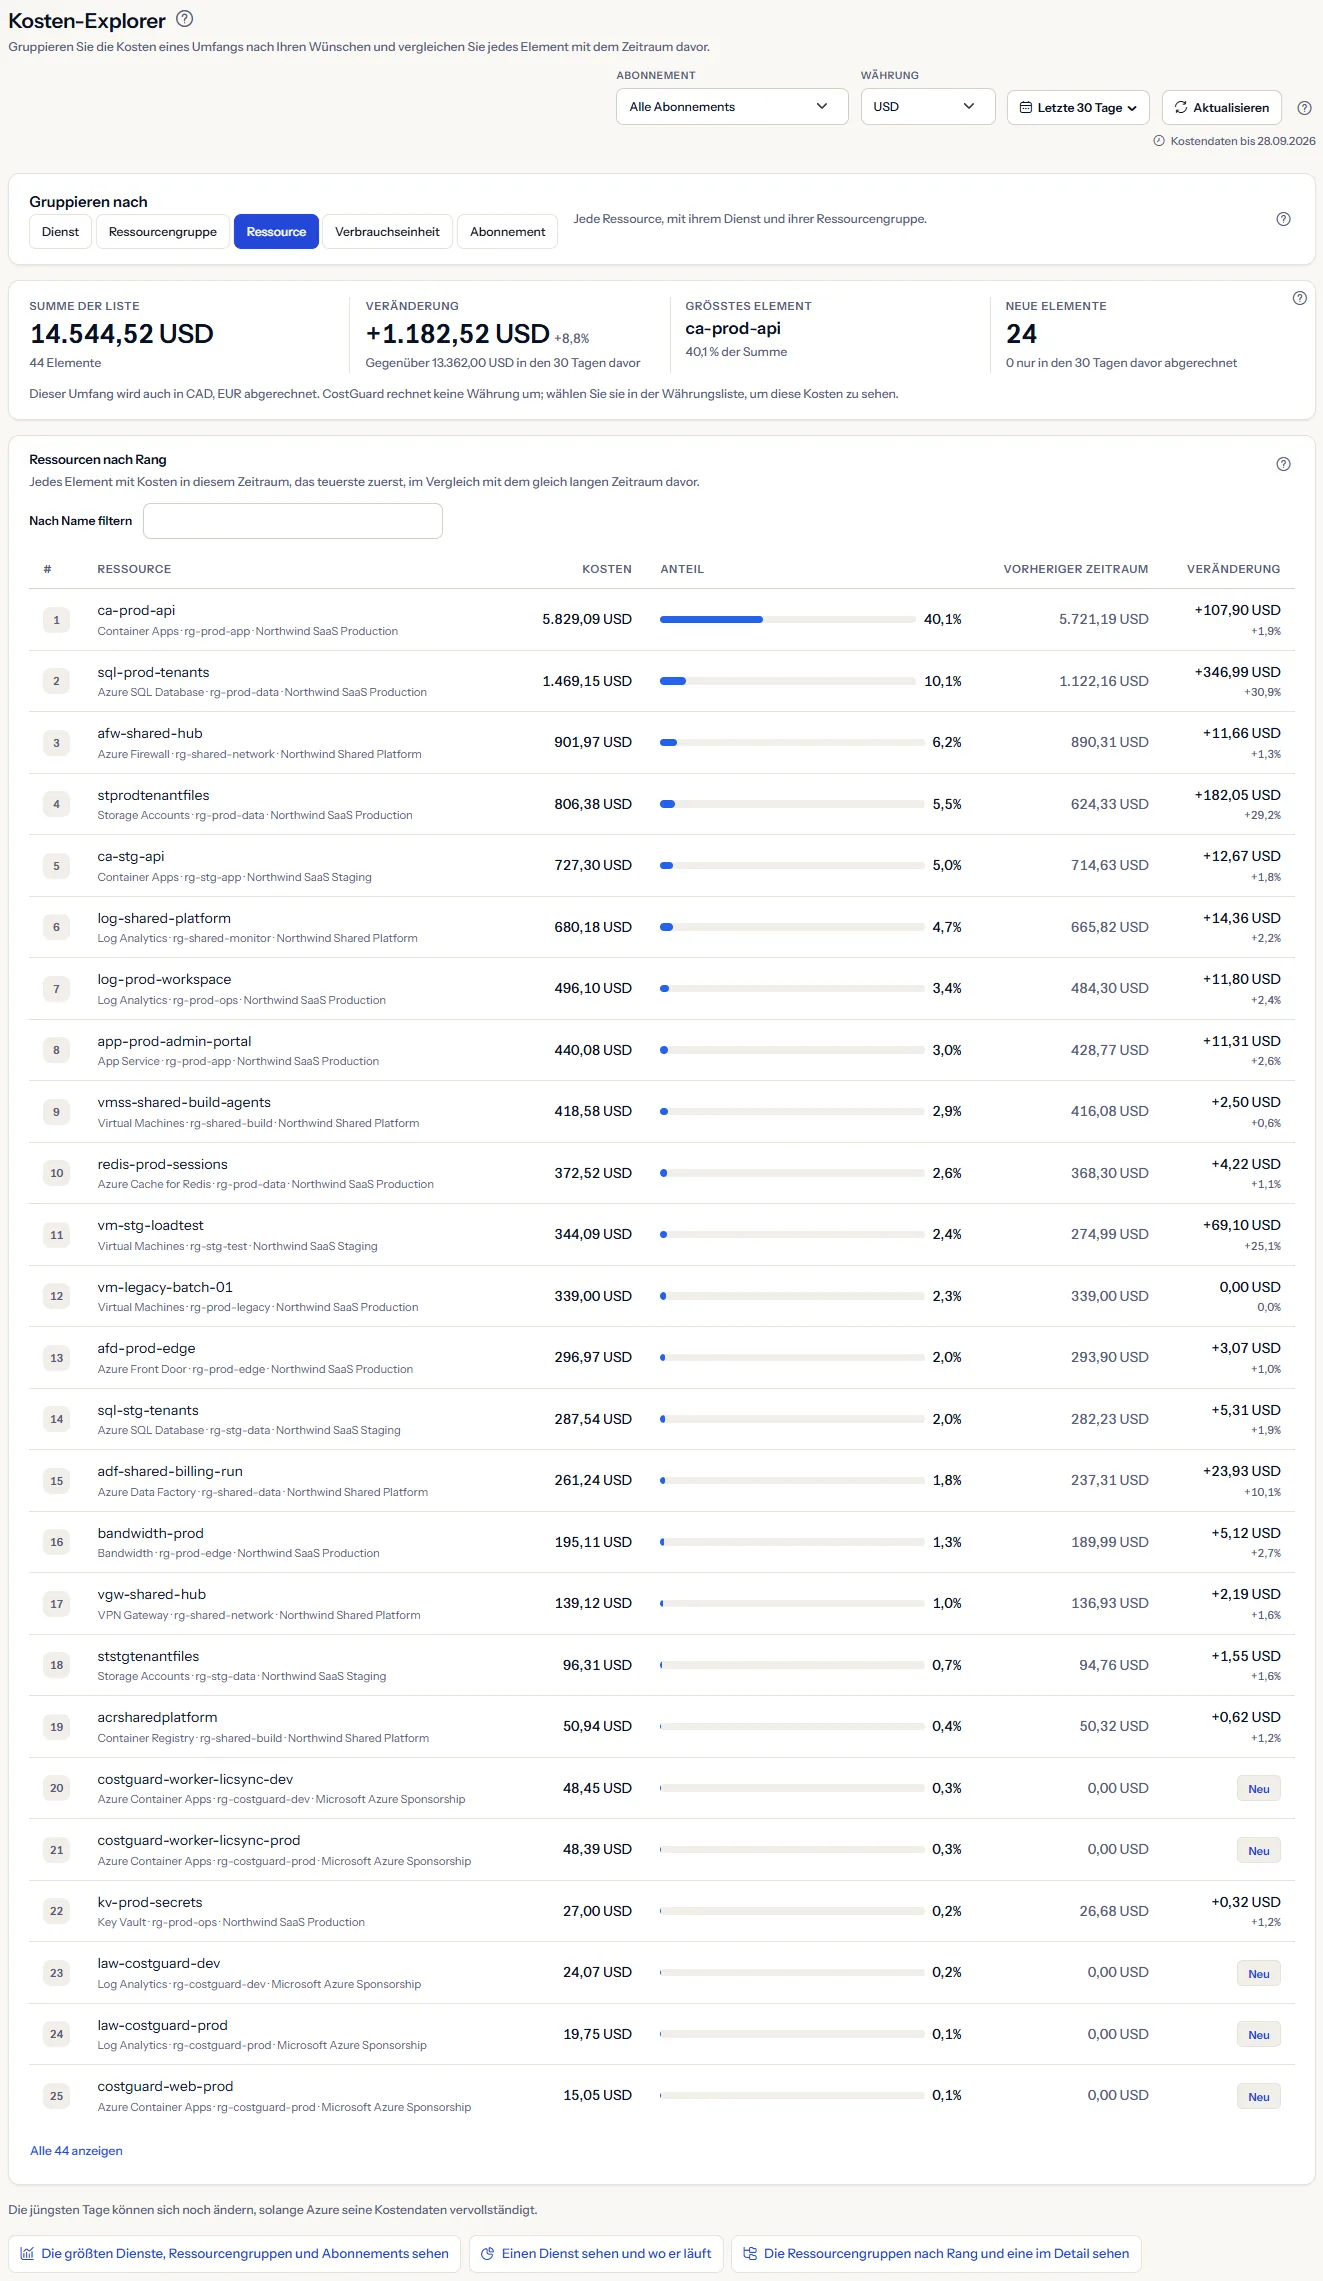Select resource kv-prod-secrets
This screenshot has height=2281, width=1323.
150,1902
